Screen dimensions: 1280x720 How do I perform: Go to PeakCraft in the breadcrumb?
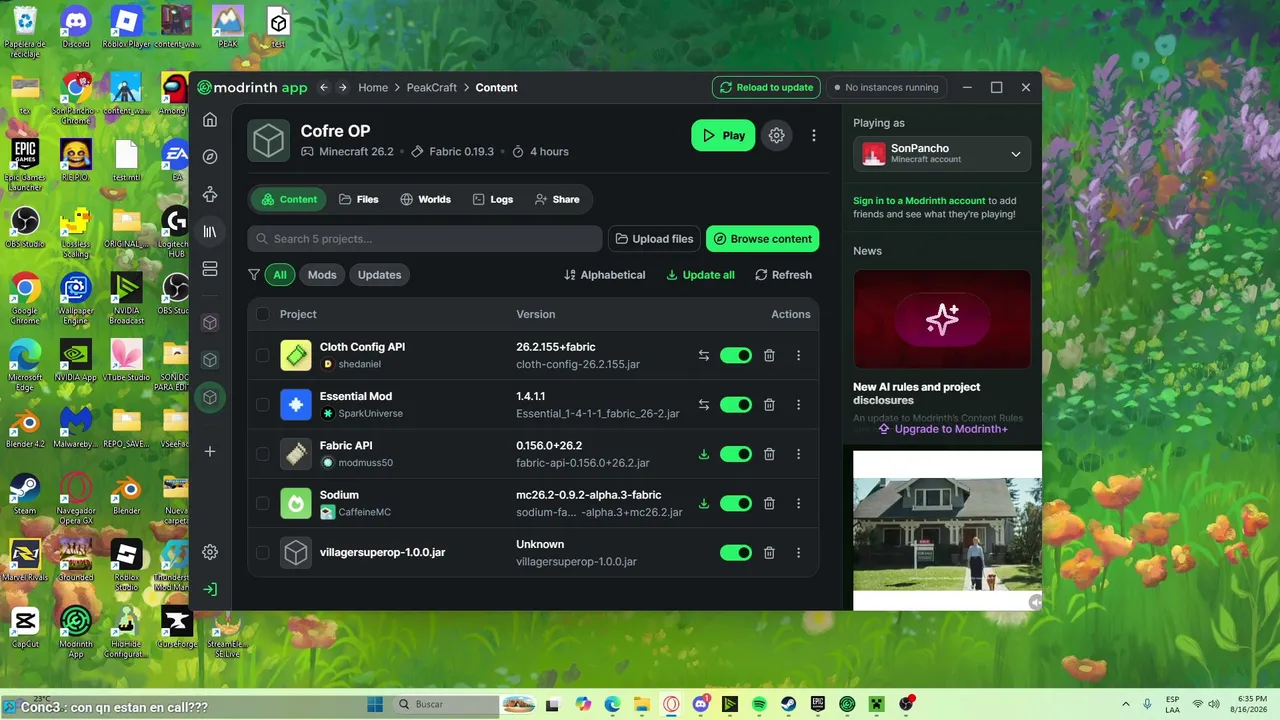[432, 87]
